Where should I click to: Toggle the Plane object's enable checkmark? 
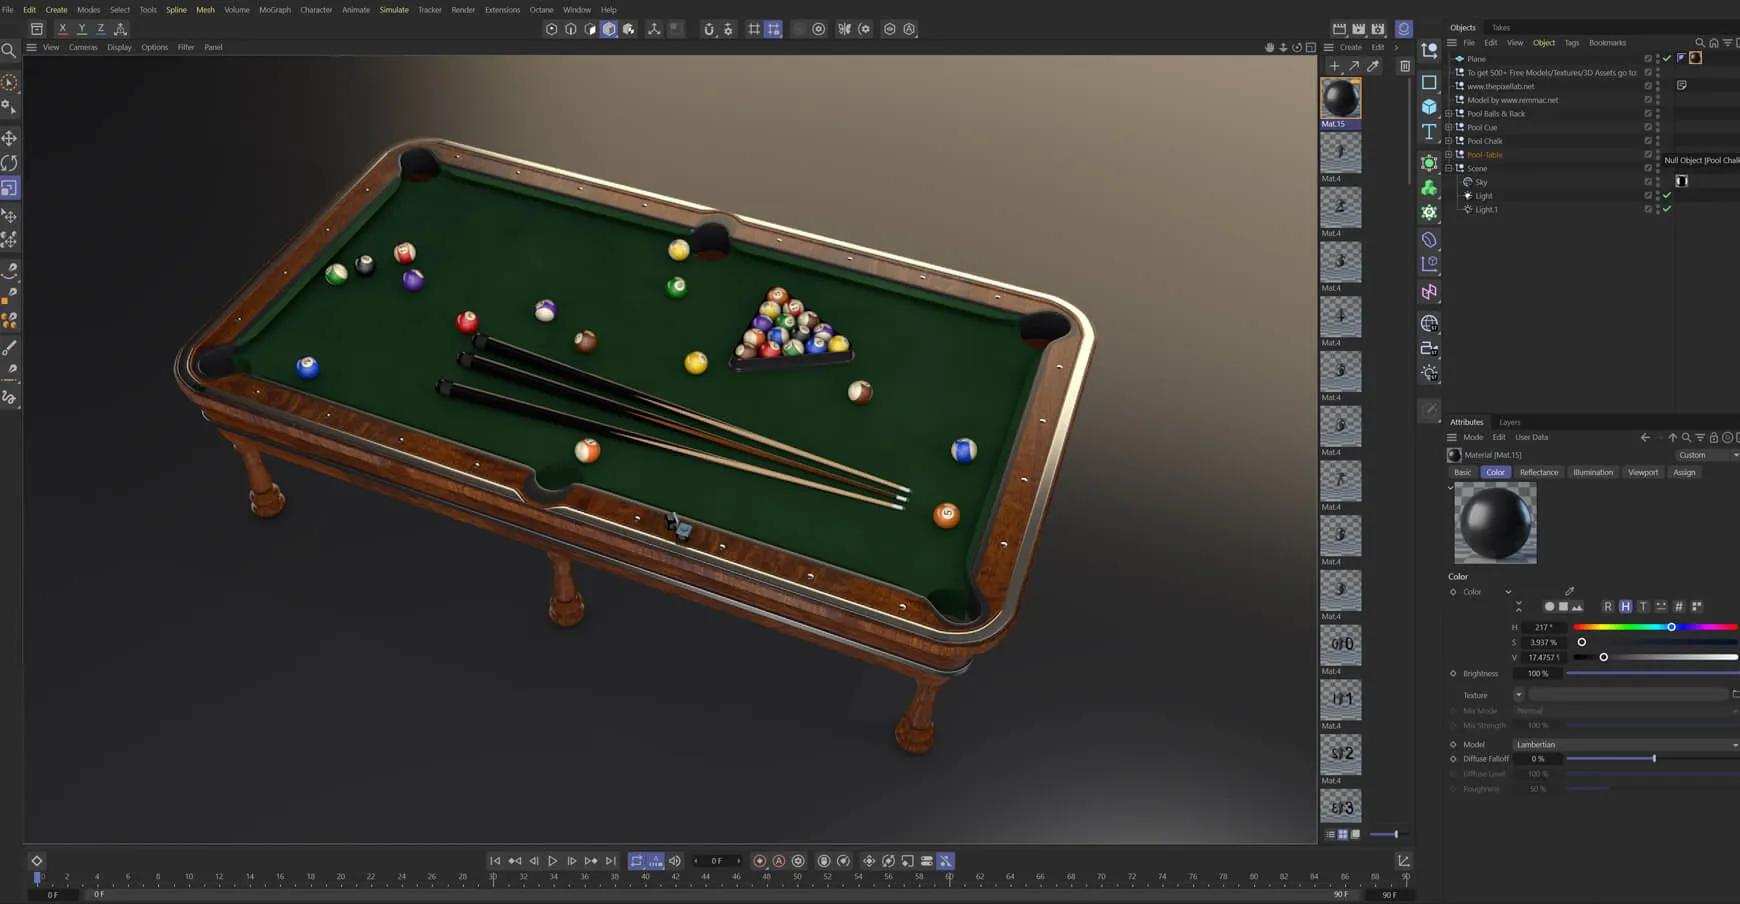[1667, 59]
